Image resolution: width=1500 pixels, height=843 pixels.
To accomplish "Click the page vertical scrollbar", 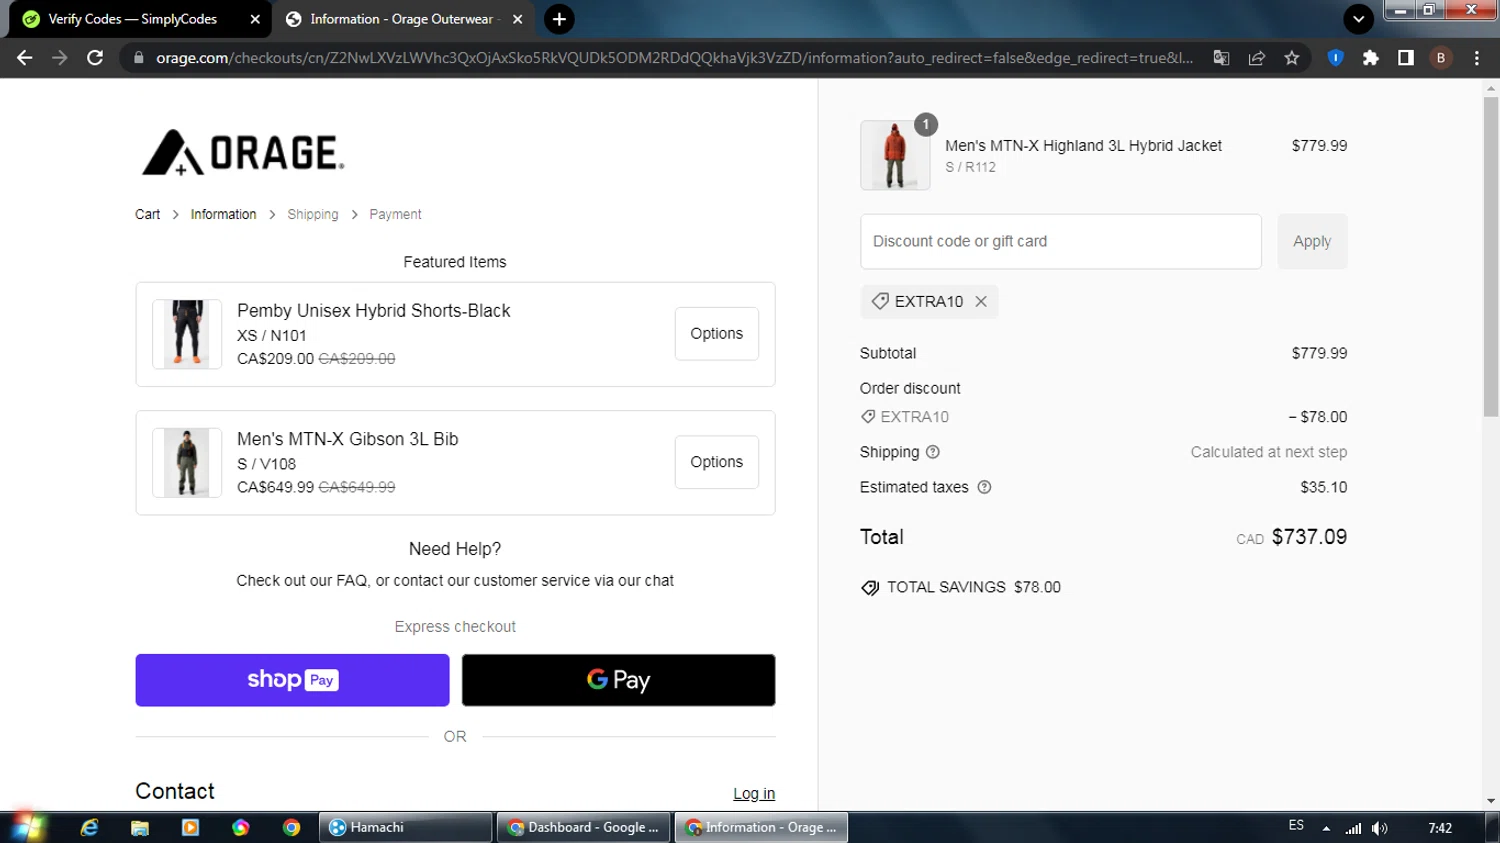I will tap(1490, 258).
